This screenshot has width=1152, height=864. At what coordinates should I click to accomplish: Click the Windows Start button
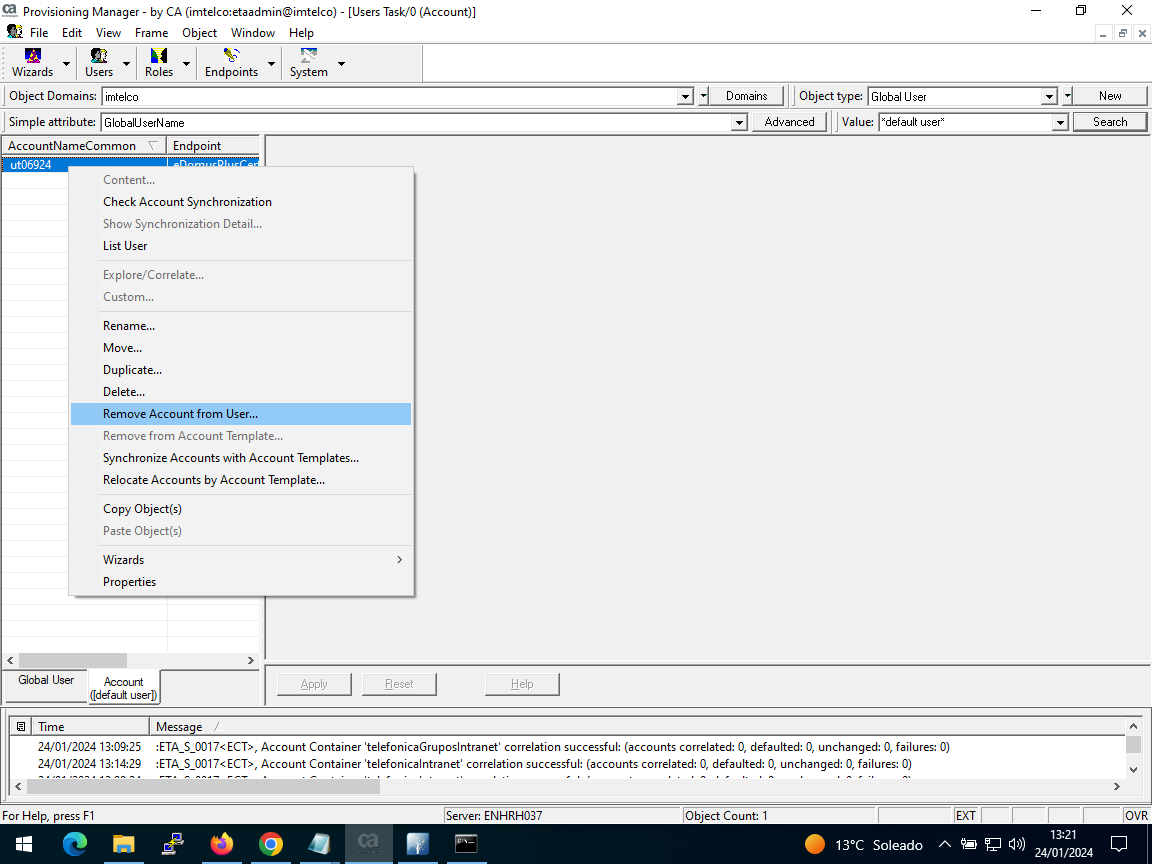23,843
